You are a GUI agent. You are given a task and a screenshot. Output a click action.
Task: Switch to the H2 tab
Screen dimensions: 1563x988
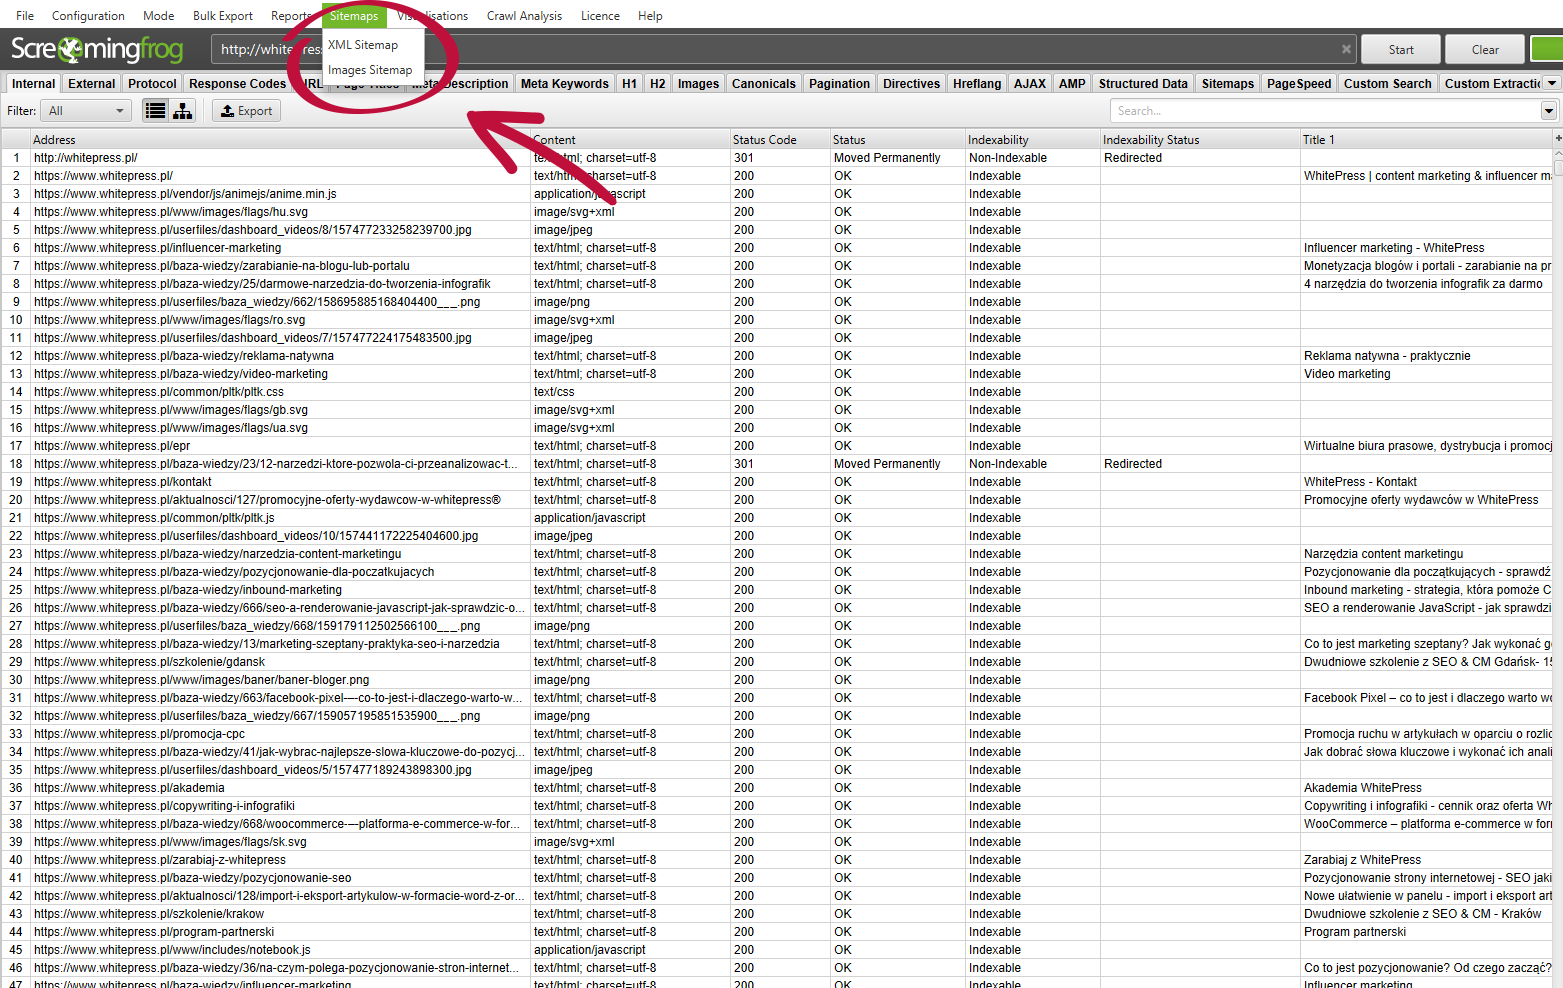[657, 83]
